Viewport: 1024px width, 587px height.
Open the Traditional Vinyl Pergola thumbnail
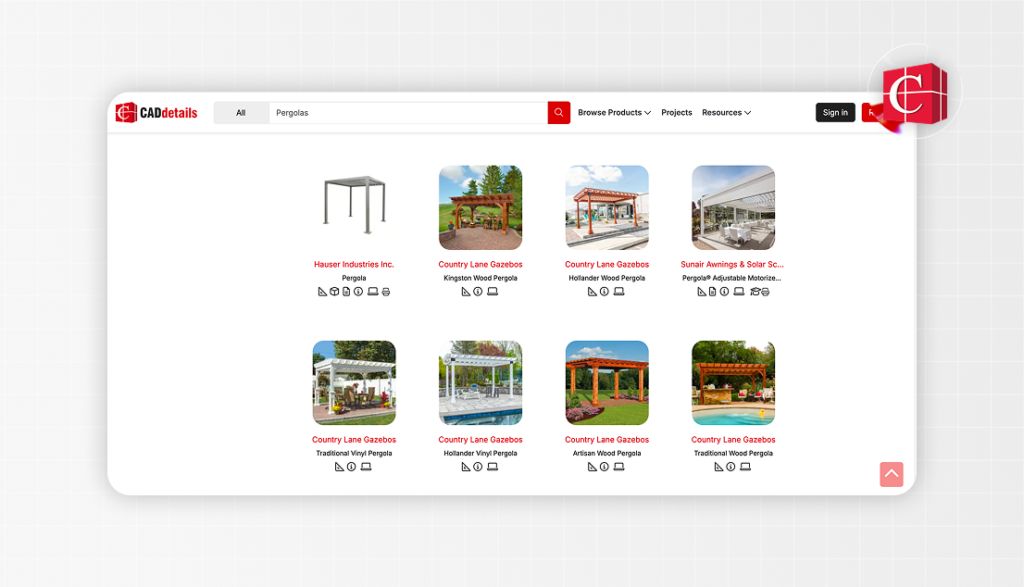pos(354,383)
